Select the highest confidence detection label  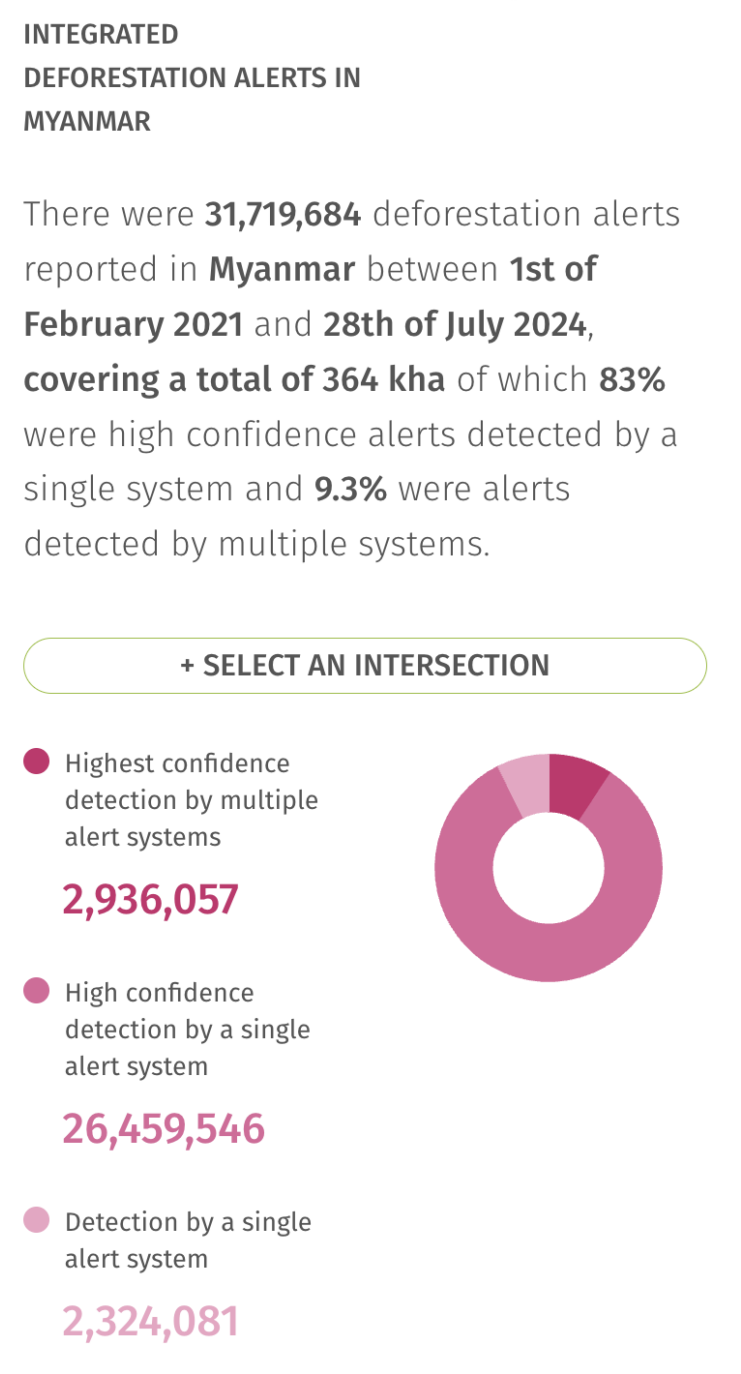click(x=190, y=800)
